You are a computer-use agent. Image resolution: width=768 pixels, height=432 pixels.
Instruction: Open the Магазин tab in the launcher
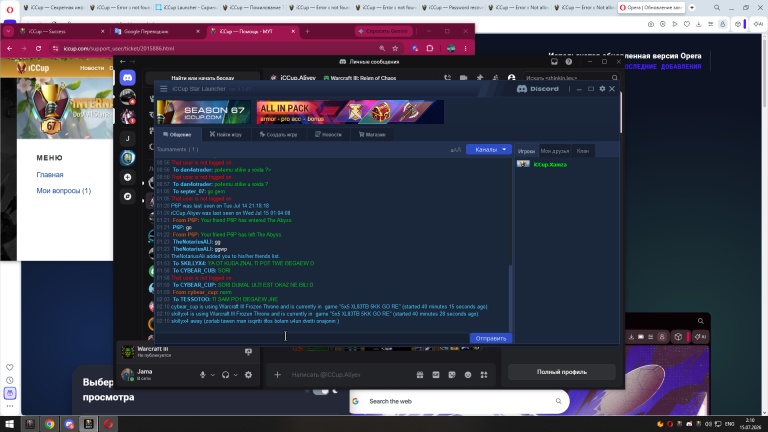pos(372,134)
